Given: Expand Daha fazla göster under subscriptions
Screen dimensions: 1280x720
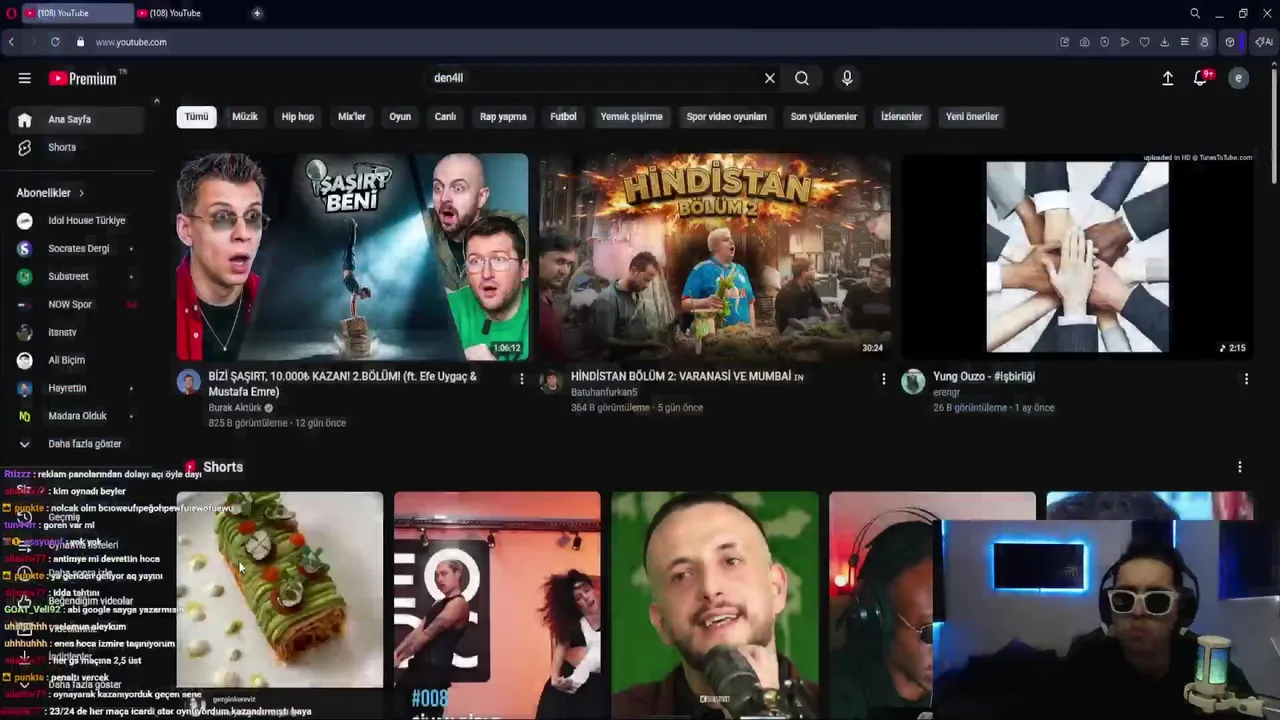Looking at the screenshot, I should (78, 444).
